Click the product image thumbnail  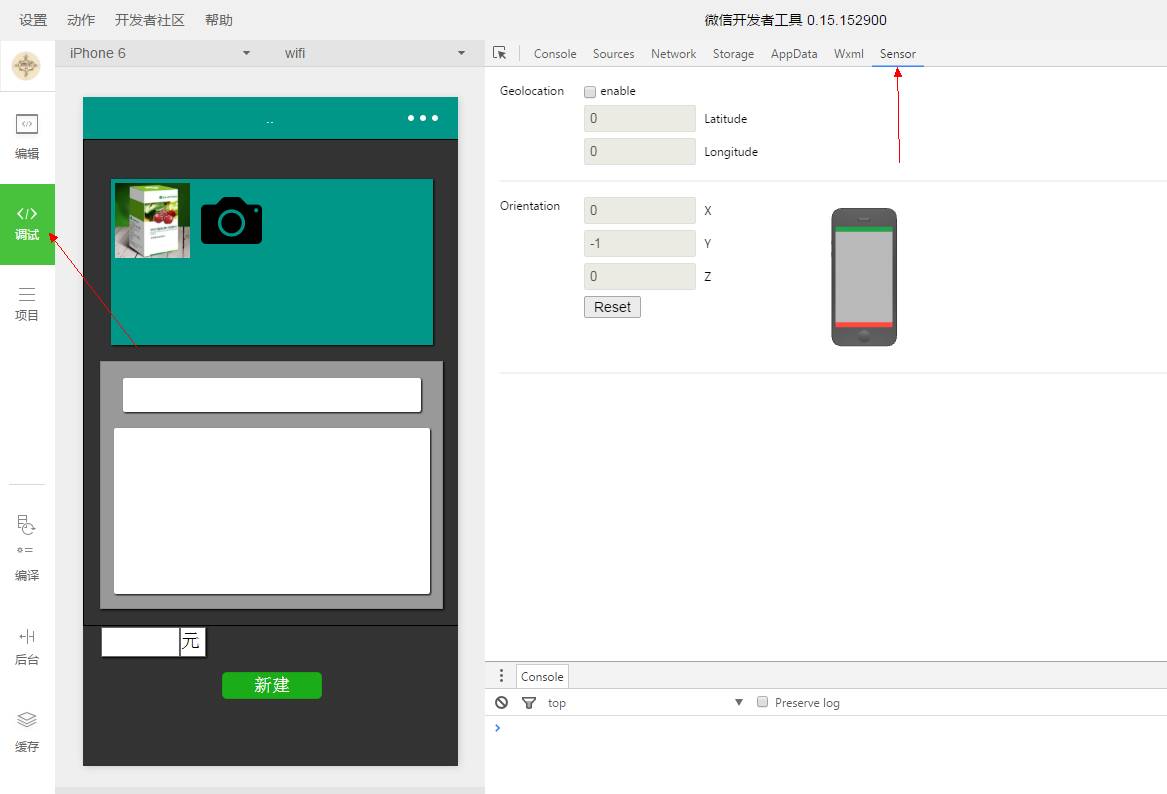152,220
